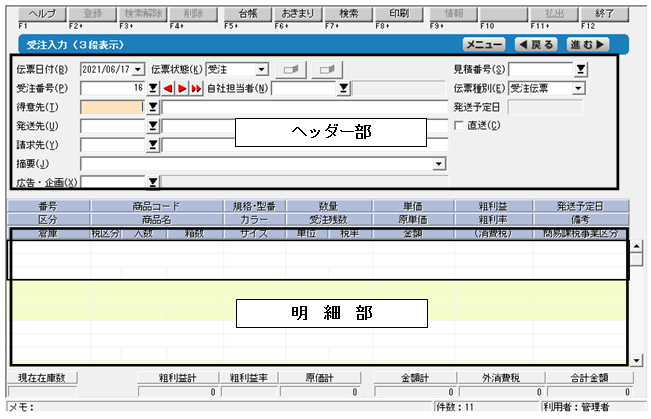Open the メニュー button
Viewport: 651px width, 419px height.
484,44
